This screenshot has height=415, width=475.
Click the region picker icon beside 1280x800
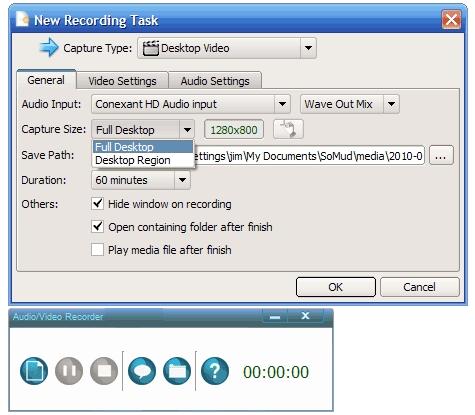point(288,129)
